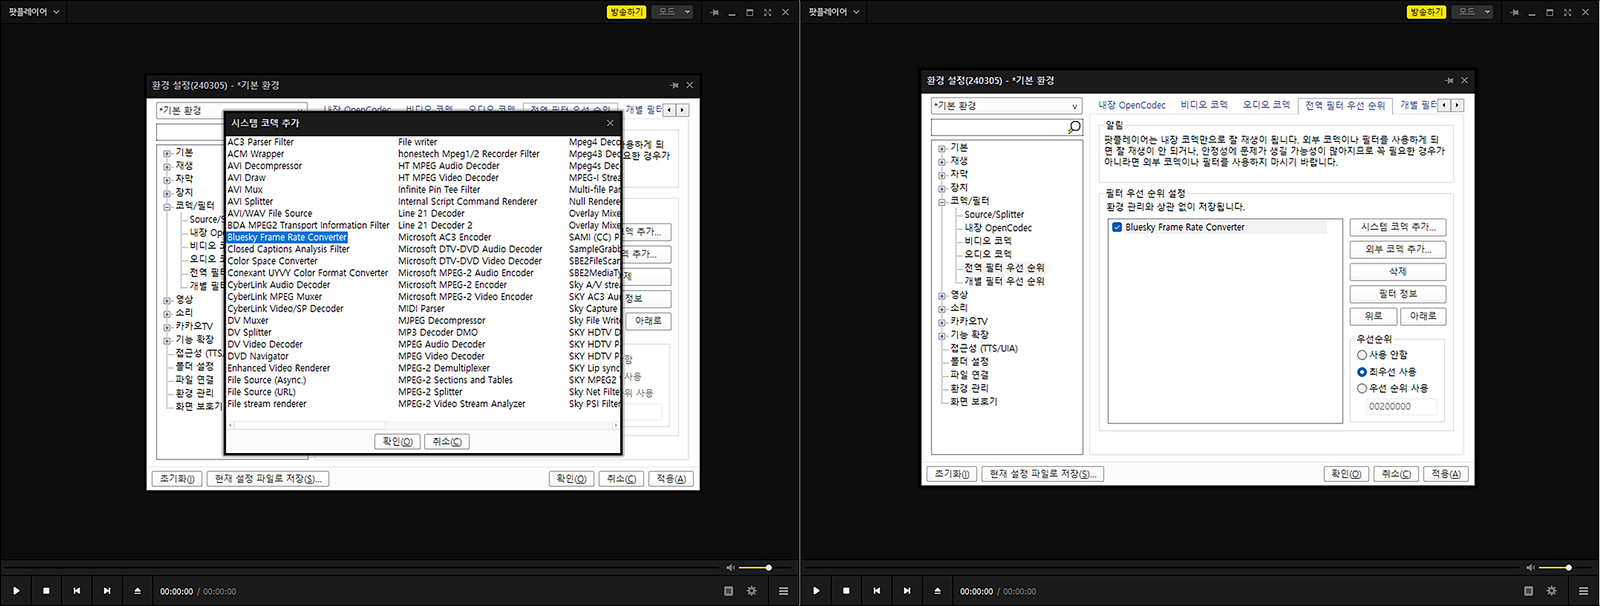Open the 내장 OpenCodec tab in right dialog
1600x606 pixels.
point(1132,105)
